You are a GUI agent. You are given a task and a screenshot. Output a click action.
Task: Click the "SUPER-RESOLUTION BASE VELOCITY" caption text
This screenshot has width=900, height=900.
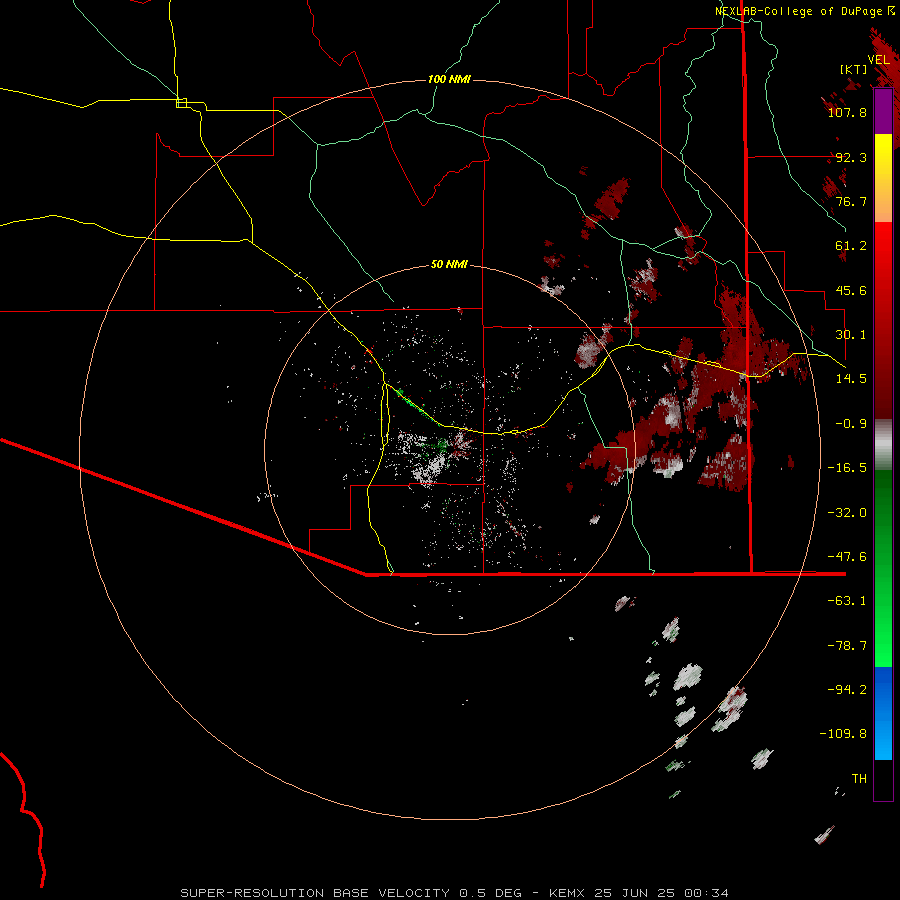(315, 893)
